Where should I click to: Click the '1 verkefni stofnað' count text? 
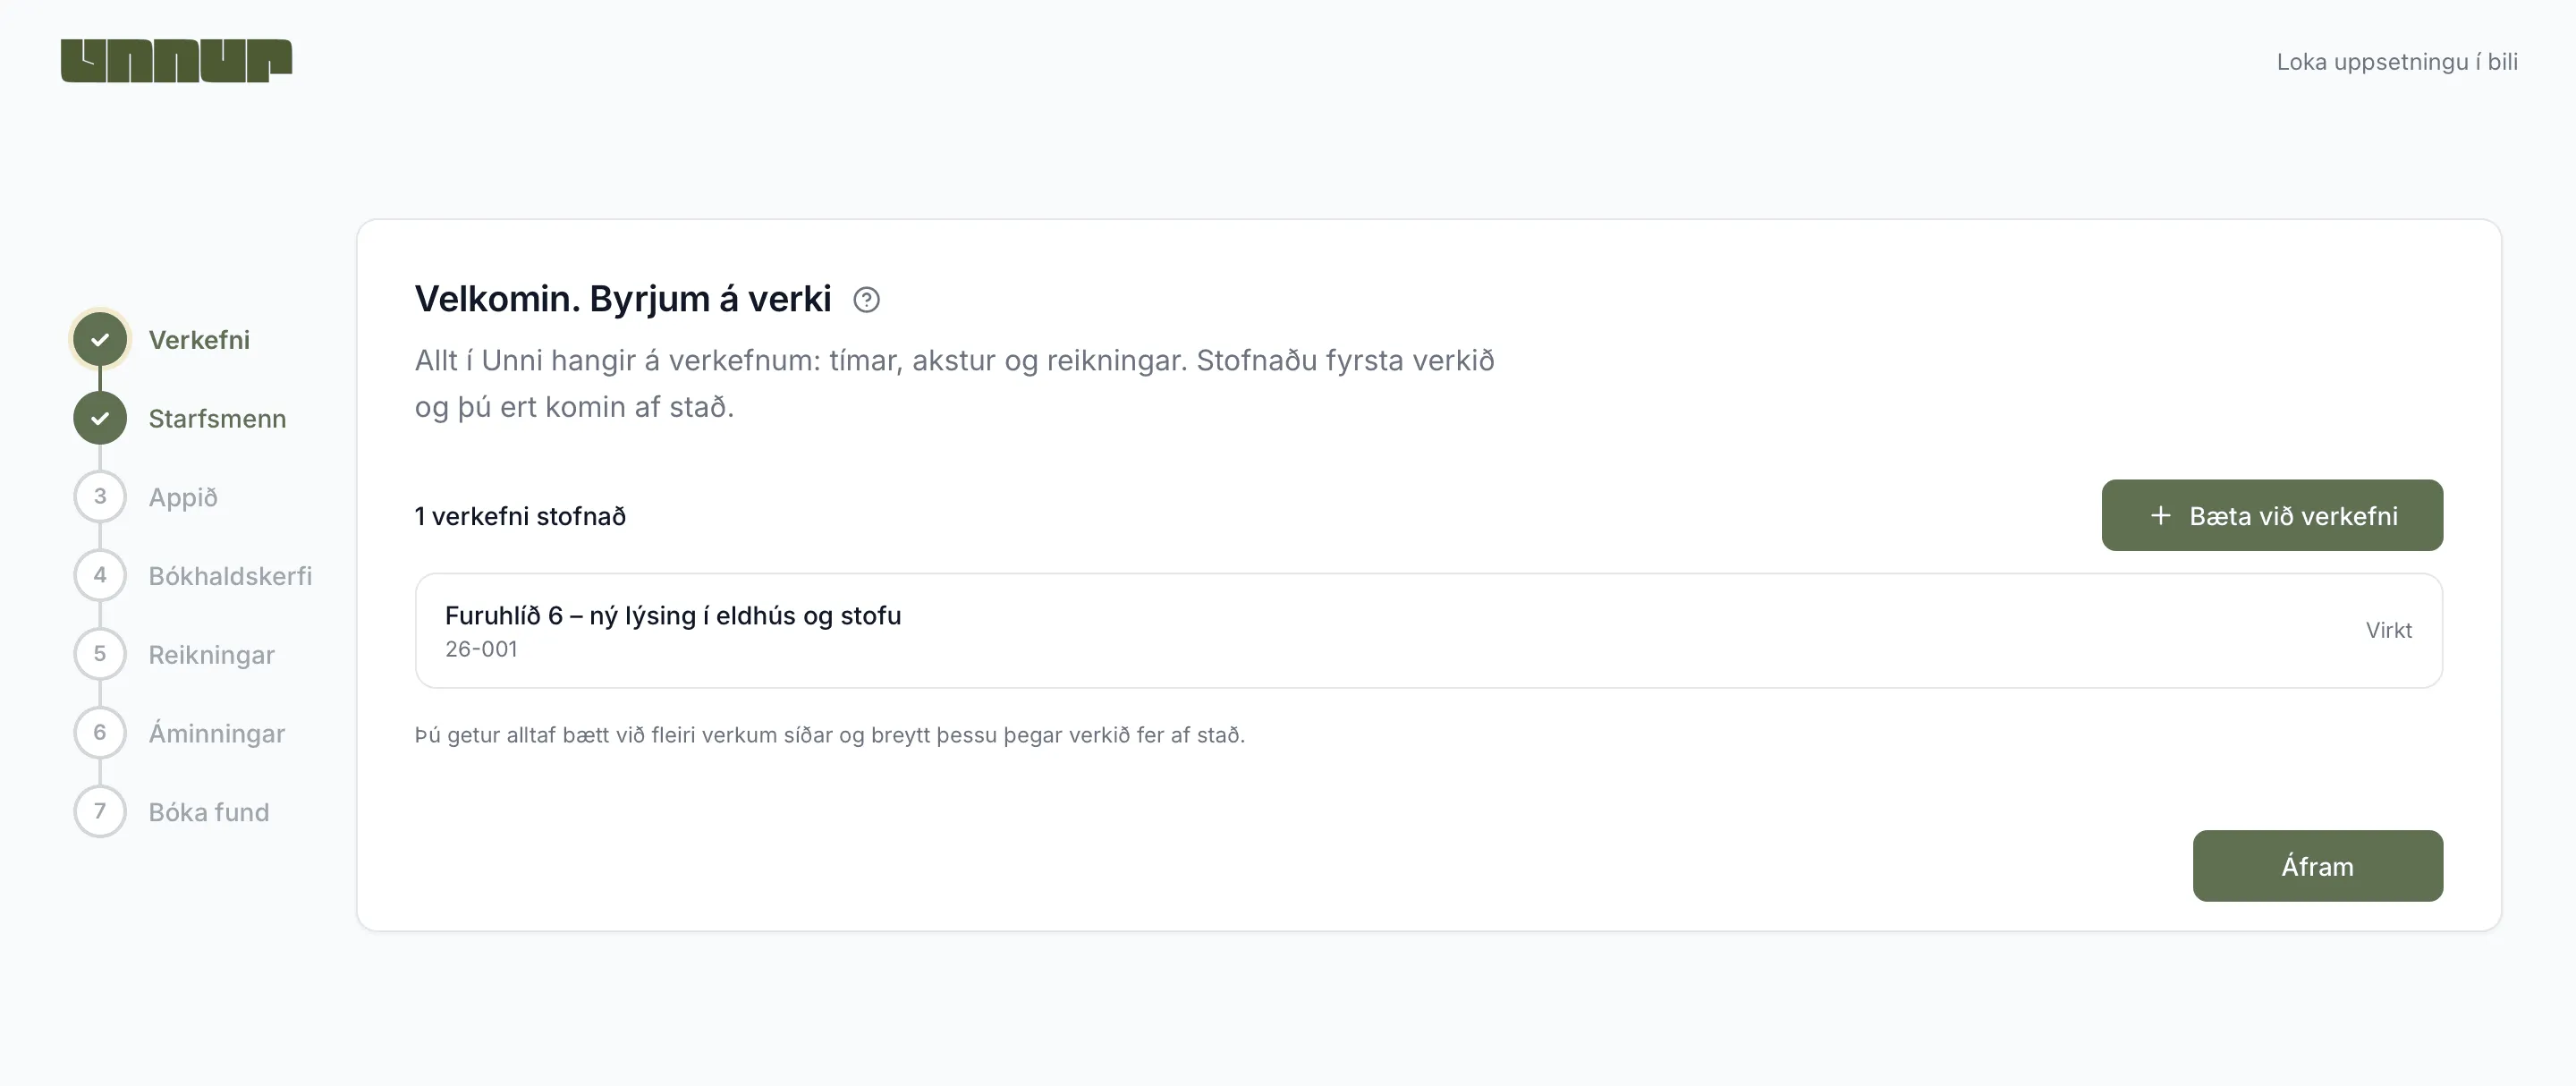coord(520,516)
